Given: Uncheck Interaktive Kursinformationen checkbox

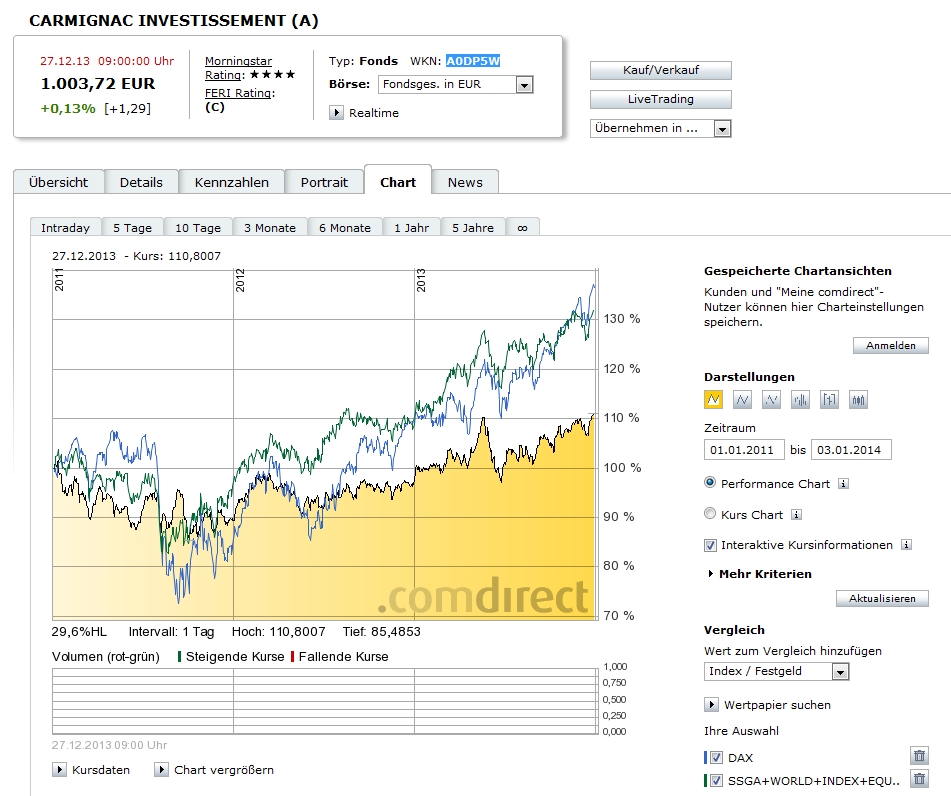Looking at the screenshot, I should tap(711, 545).
